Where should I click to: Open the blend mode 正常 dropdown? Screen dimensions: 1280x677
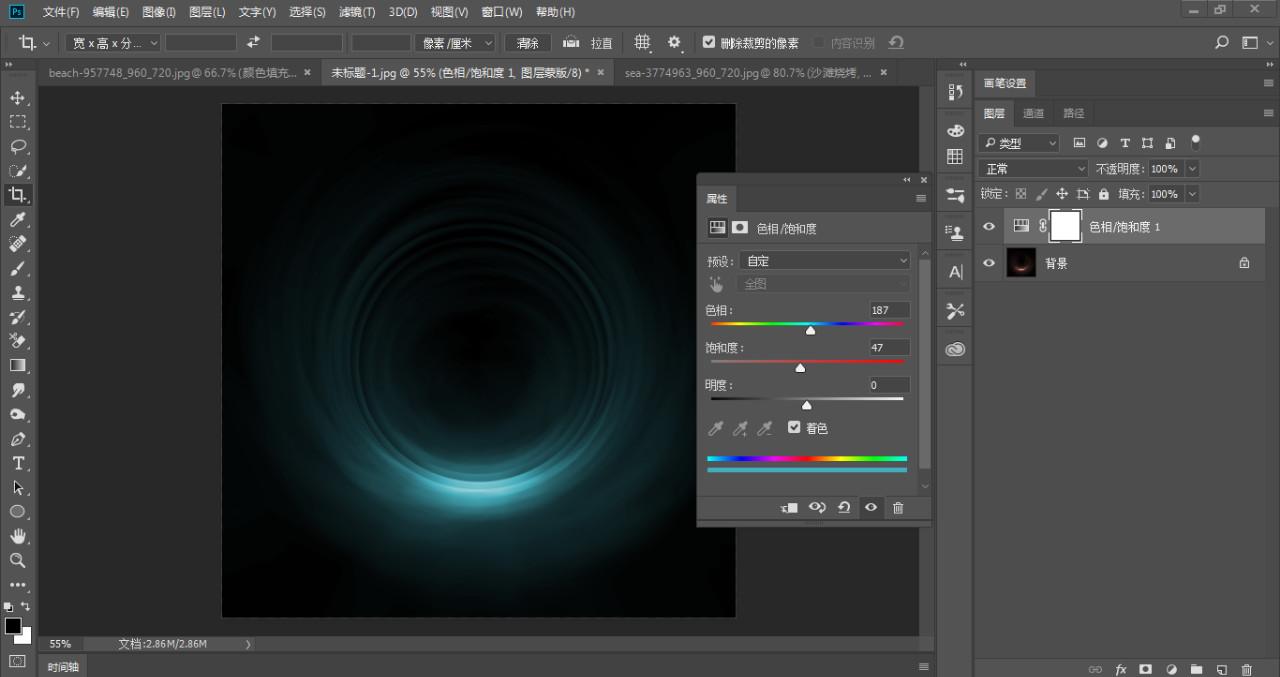coord(1033,169)
